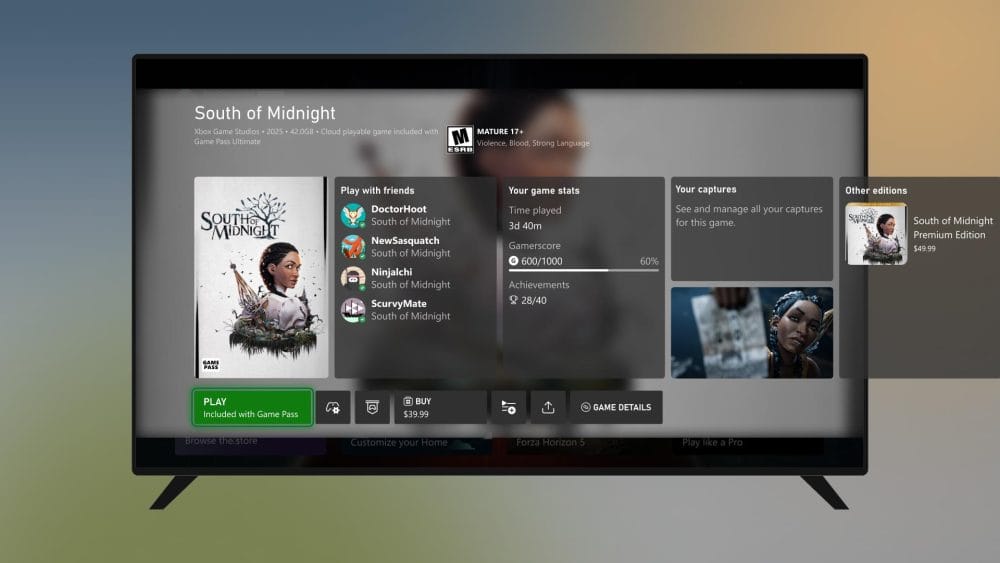The height and width of the screenshot is (563, 1000).
Task: Click the South of Midnight cover art
Action: (x=261, y=277)
